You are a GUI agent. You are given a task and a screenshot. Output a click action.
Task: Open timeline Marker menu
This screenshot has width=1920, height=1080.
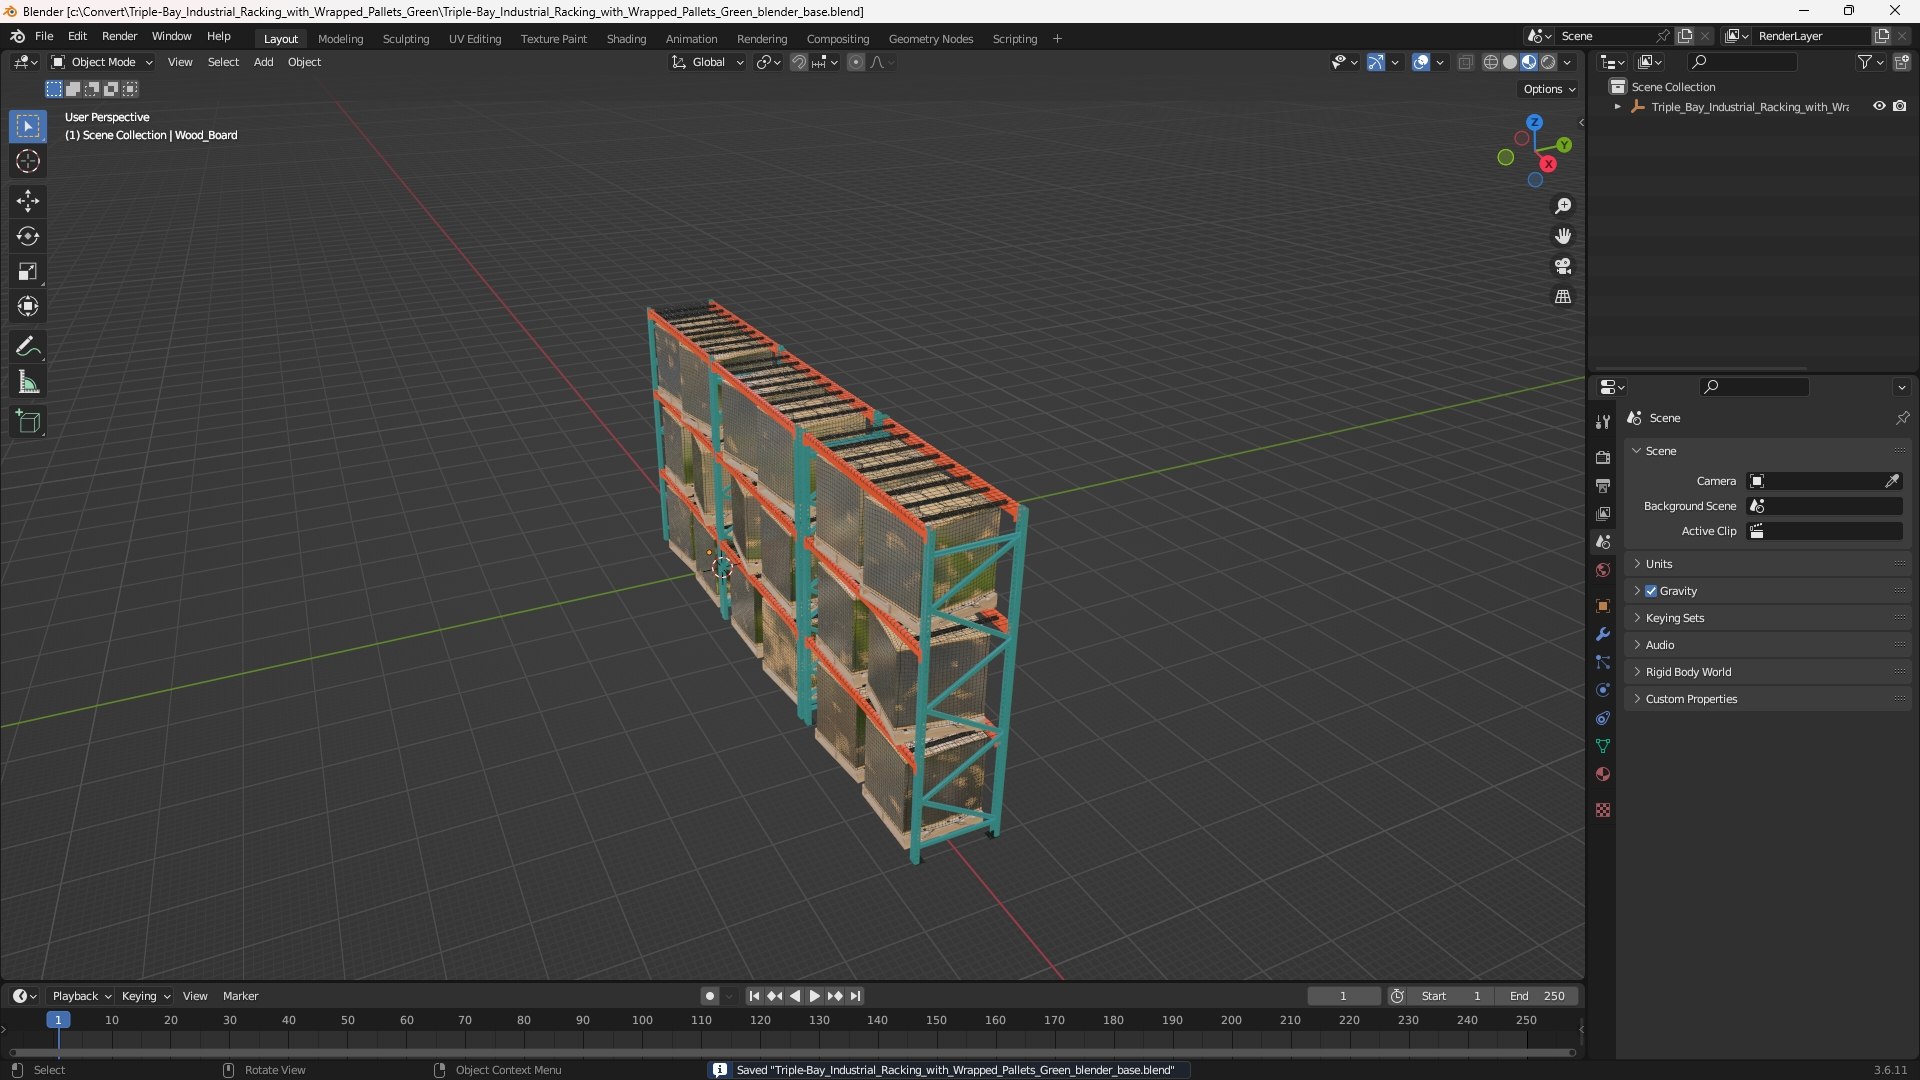[x=240, y=996]
